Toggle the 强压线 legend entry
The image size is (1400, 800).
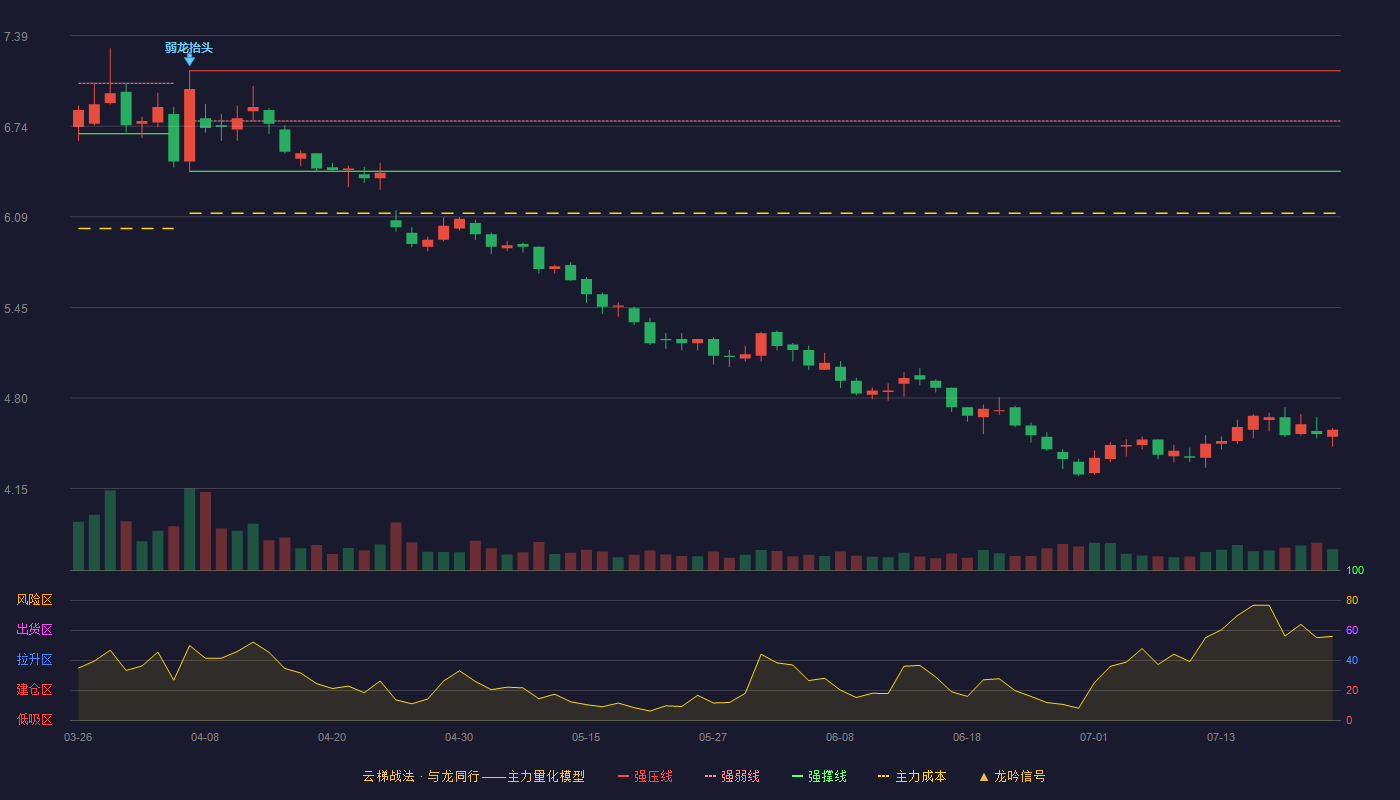645,776
